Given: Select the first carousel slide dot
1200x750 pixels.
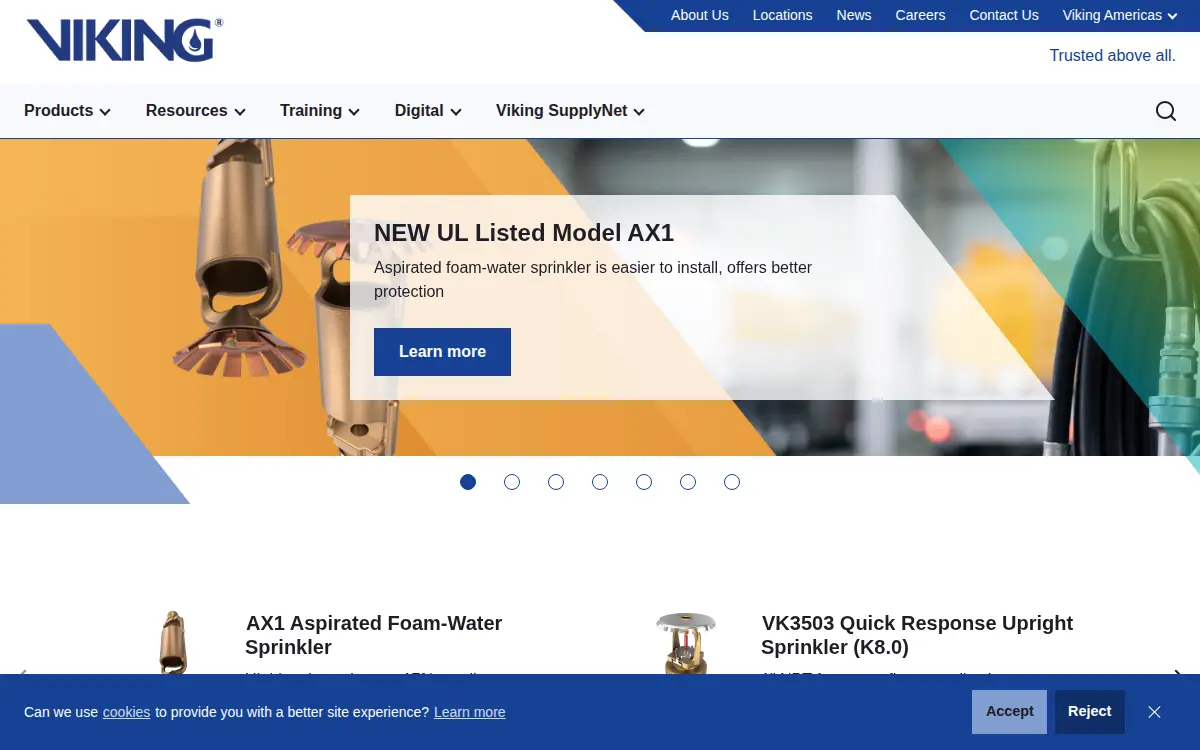Looking at the screenshot, I should click(x=468, y=482).
